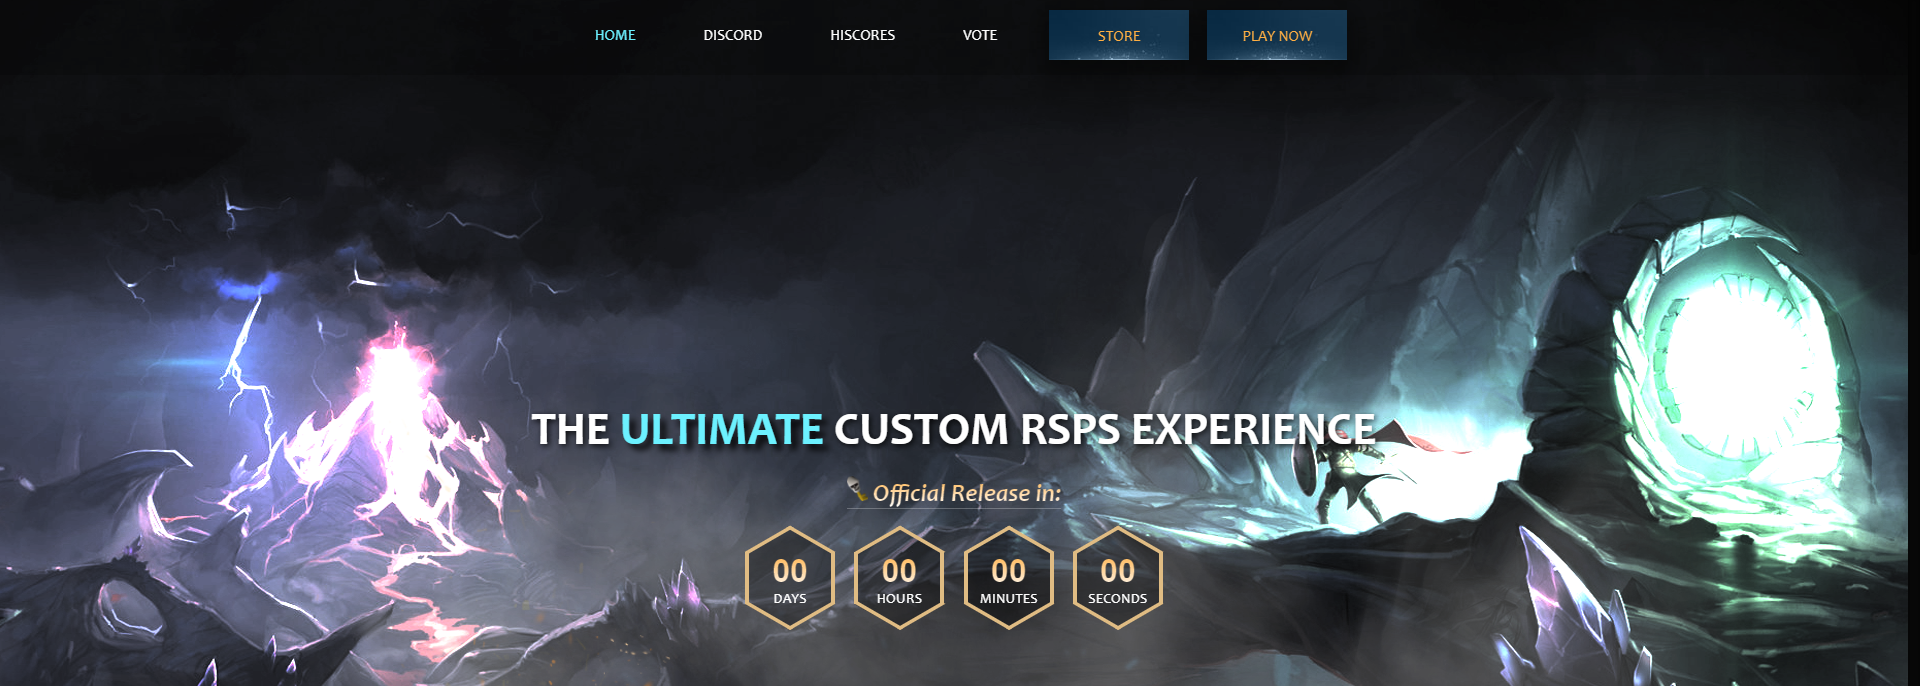1920x686 pixels.
Task: Click the 'CUSTOM RSPS EXPERIENCE' headline text
Action: [1104, 430]
